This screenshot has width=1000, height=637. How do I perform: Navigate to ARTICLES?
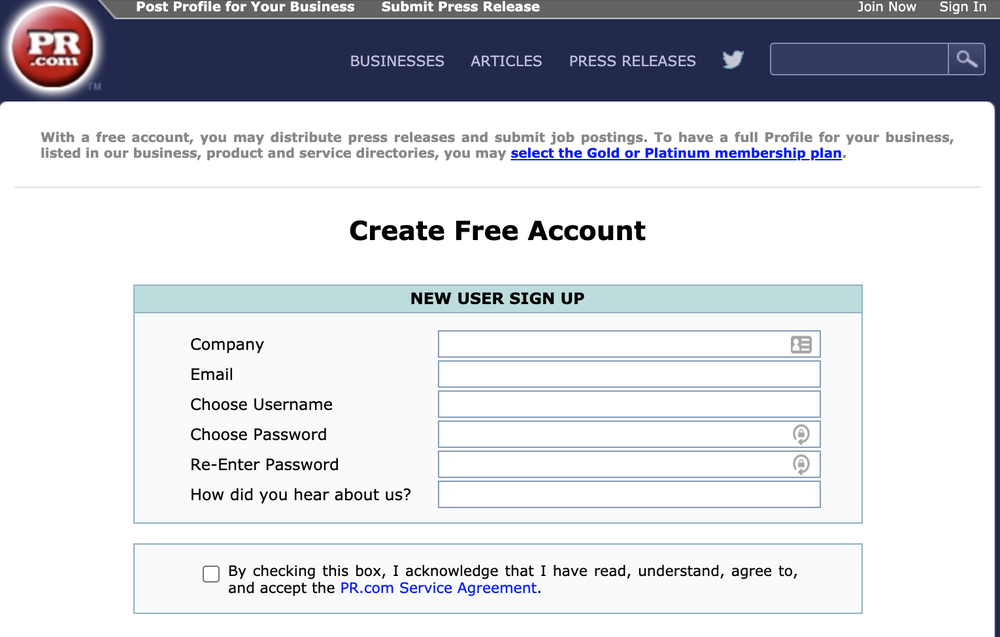506,61
